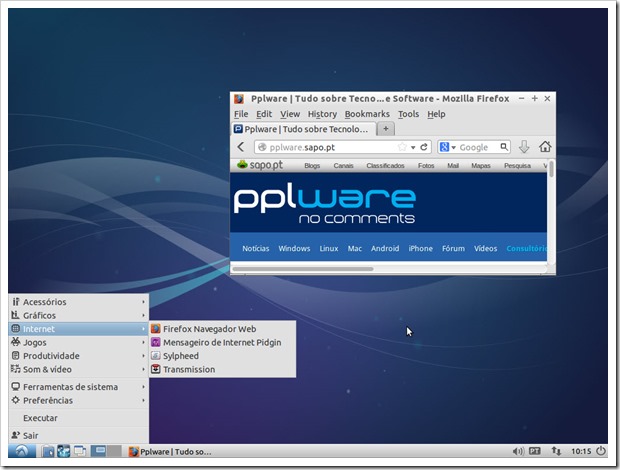Select the Internet menu category
Screen dimensions: 620x470
click(x=78, y=329)
